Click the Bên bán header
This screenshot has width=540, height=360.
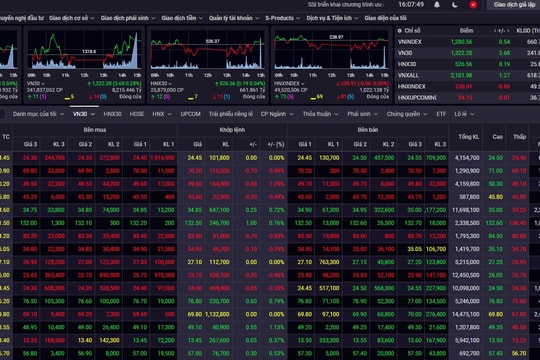pyautogui.click(x=368, y=130)
